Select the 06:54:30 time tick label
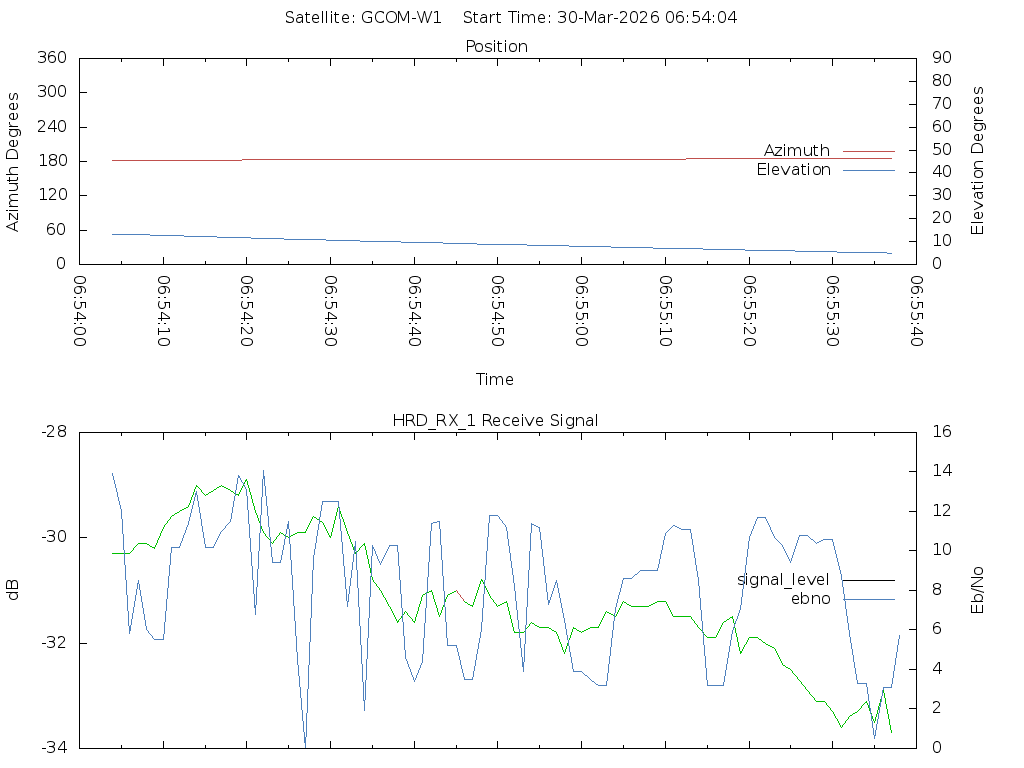 point(331,311)
